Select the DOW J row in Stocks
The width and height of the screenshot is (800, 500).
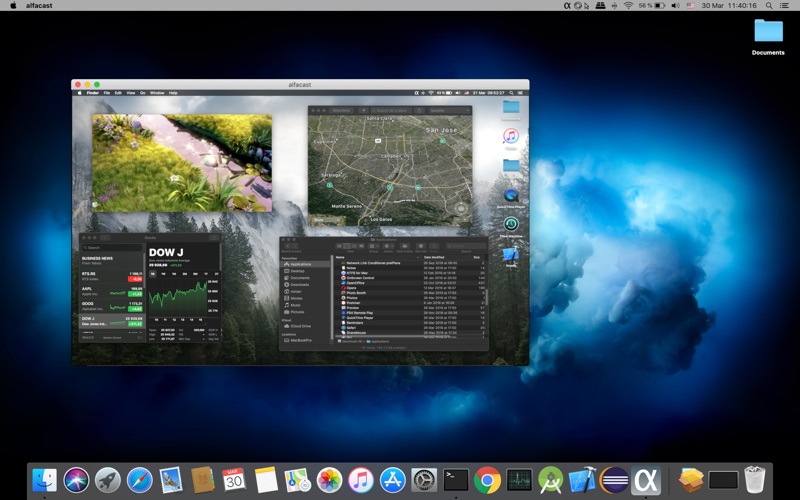[112, 321]
